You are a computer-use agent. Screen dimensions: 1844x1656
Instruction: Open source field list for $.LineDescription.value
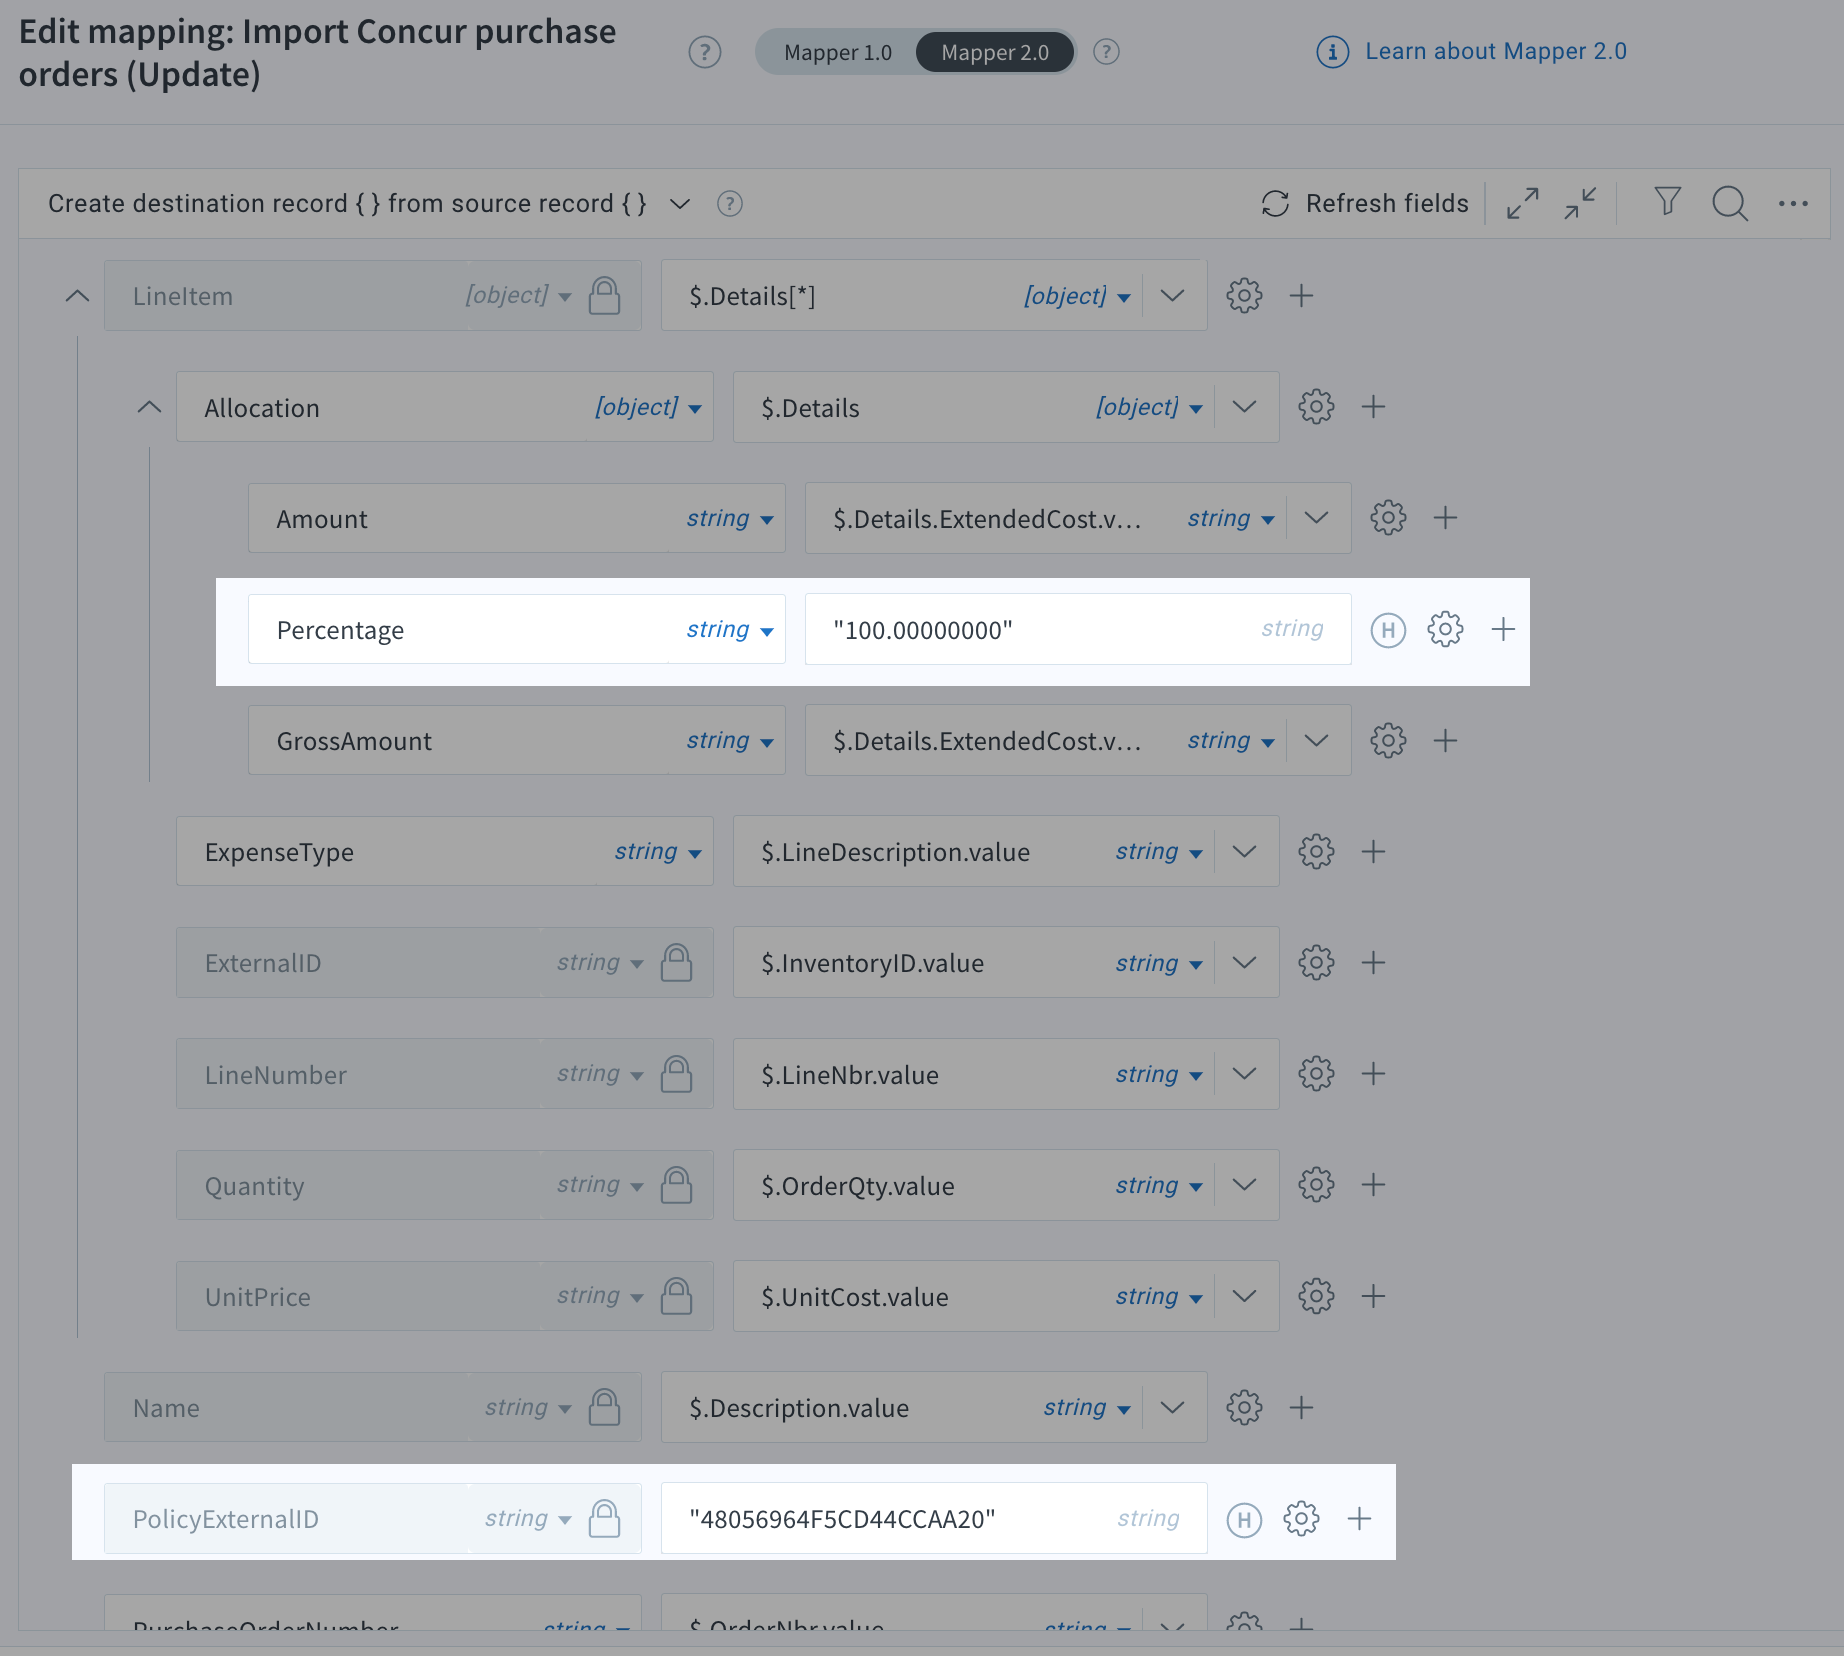1244,852
